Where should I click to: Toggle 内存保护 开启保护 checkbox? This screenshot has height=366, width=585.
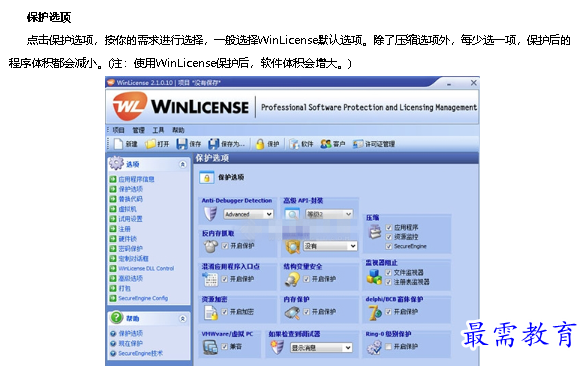pos(307,312)
